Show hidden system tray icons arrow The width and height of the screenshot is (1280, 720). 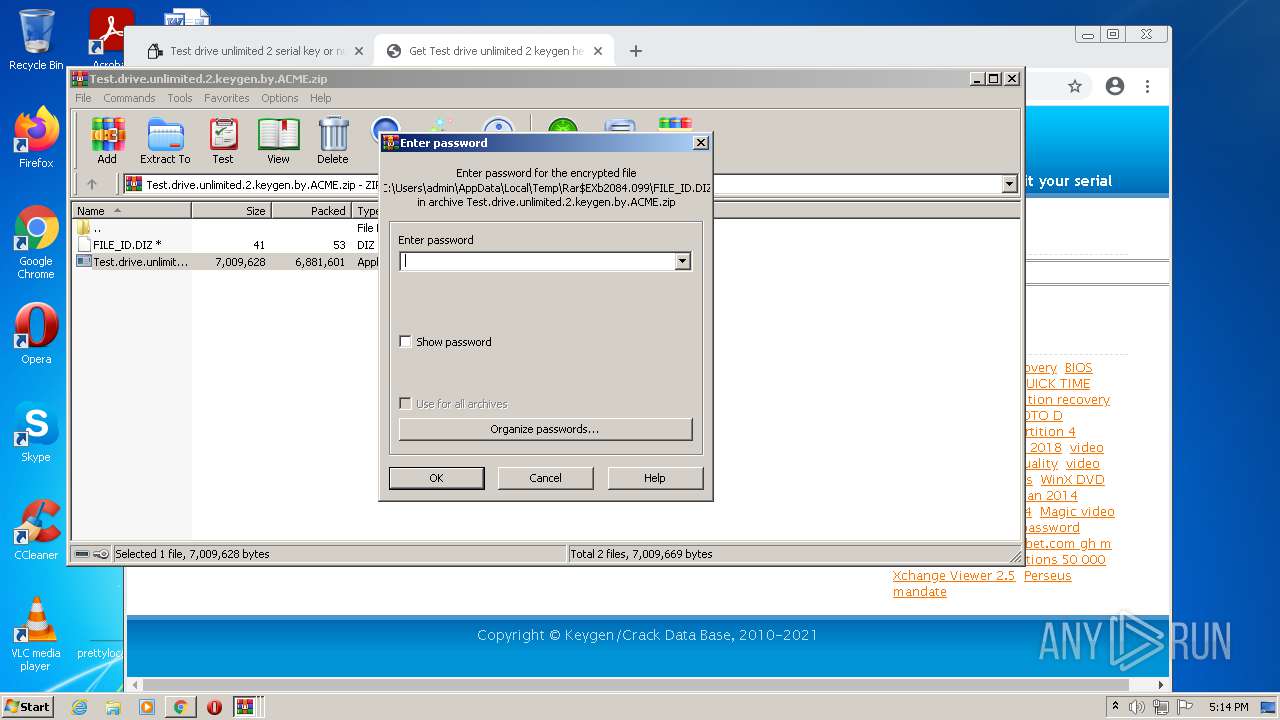[x=1115, y=707]
